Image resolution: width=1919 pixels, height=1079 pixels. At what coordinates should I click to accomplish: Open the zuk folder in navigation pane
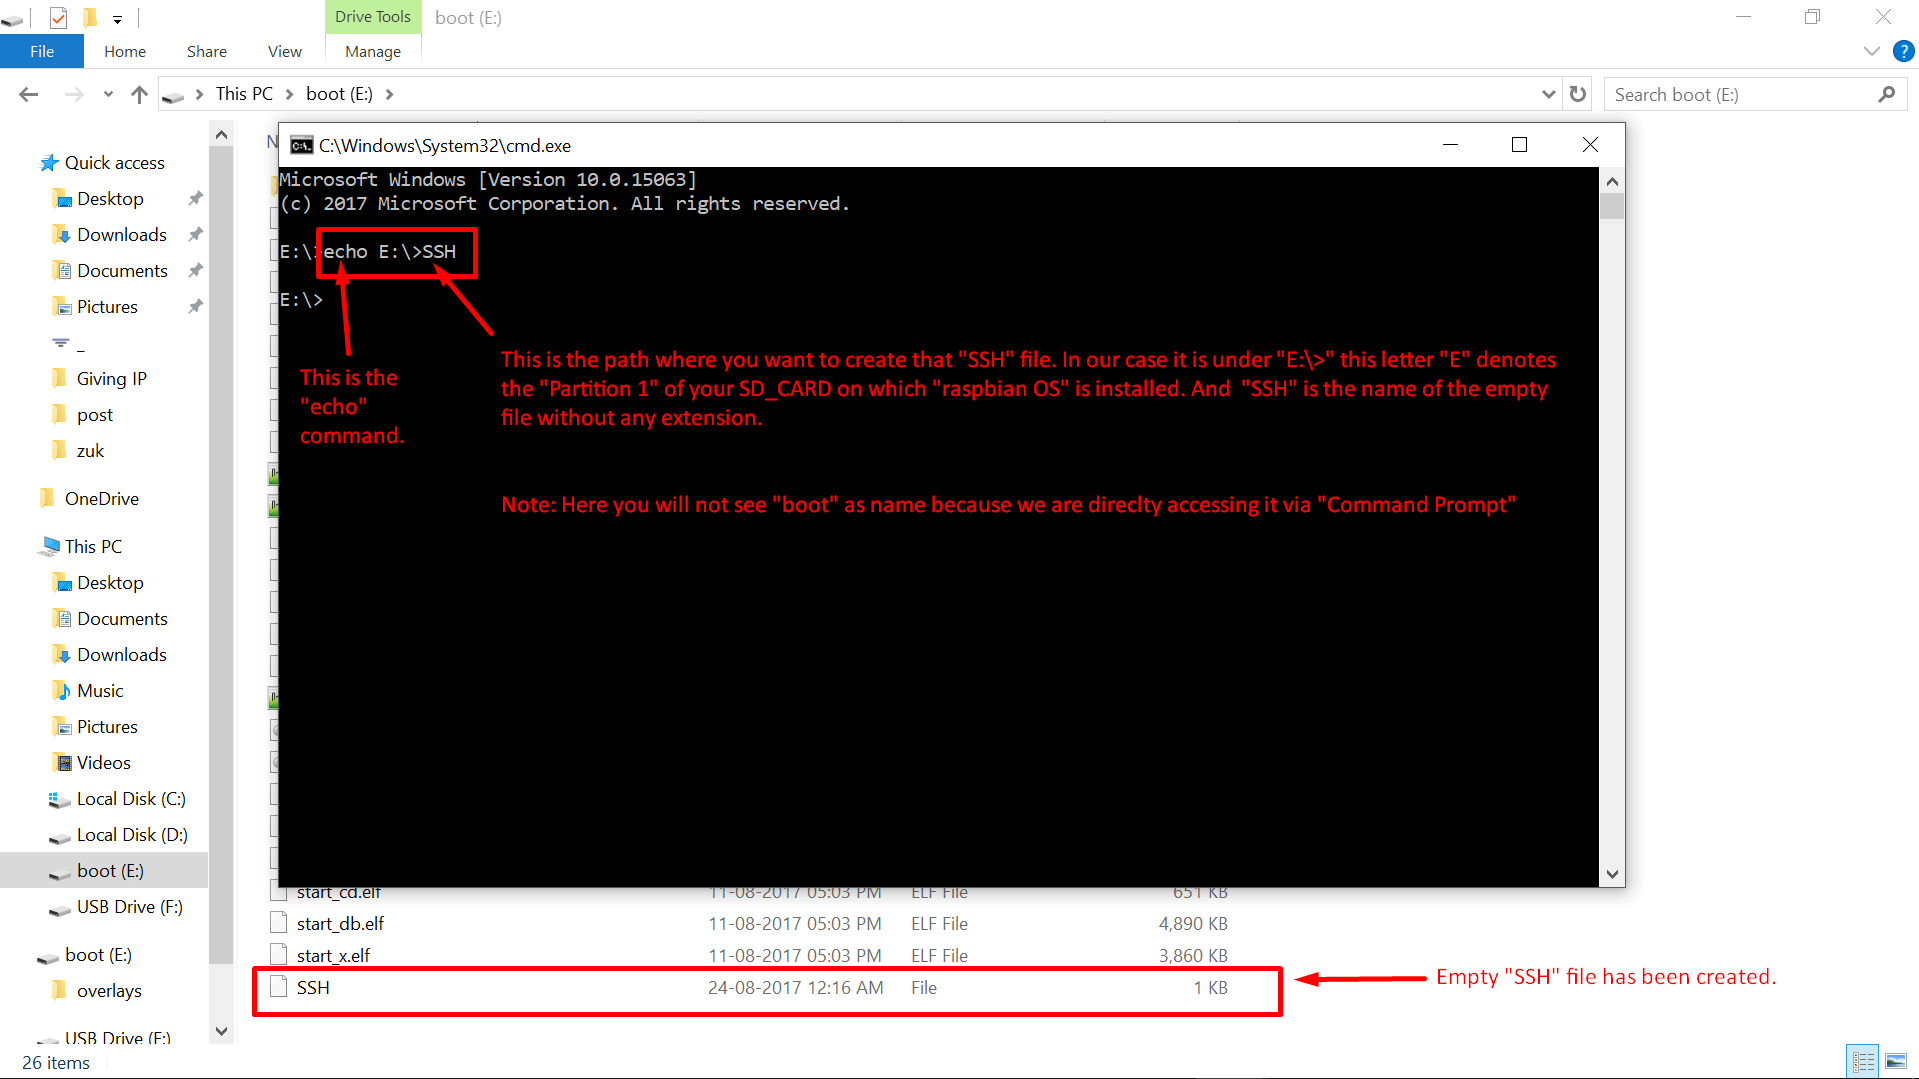click(90, 451)
